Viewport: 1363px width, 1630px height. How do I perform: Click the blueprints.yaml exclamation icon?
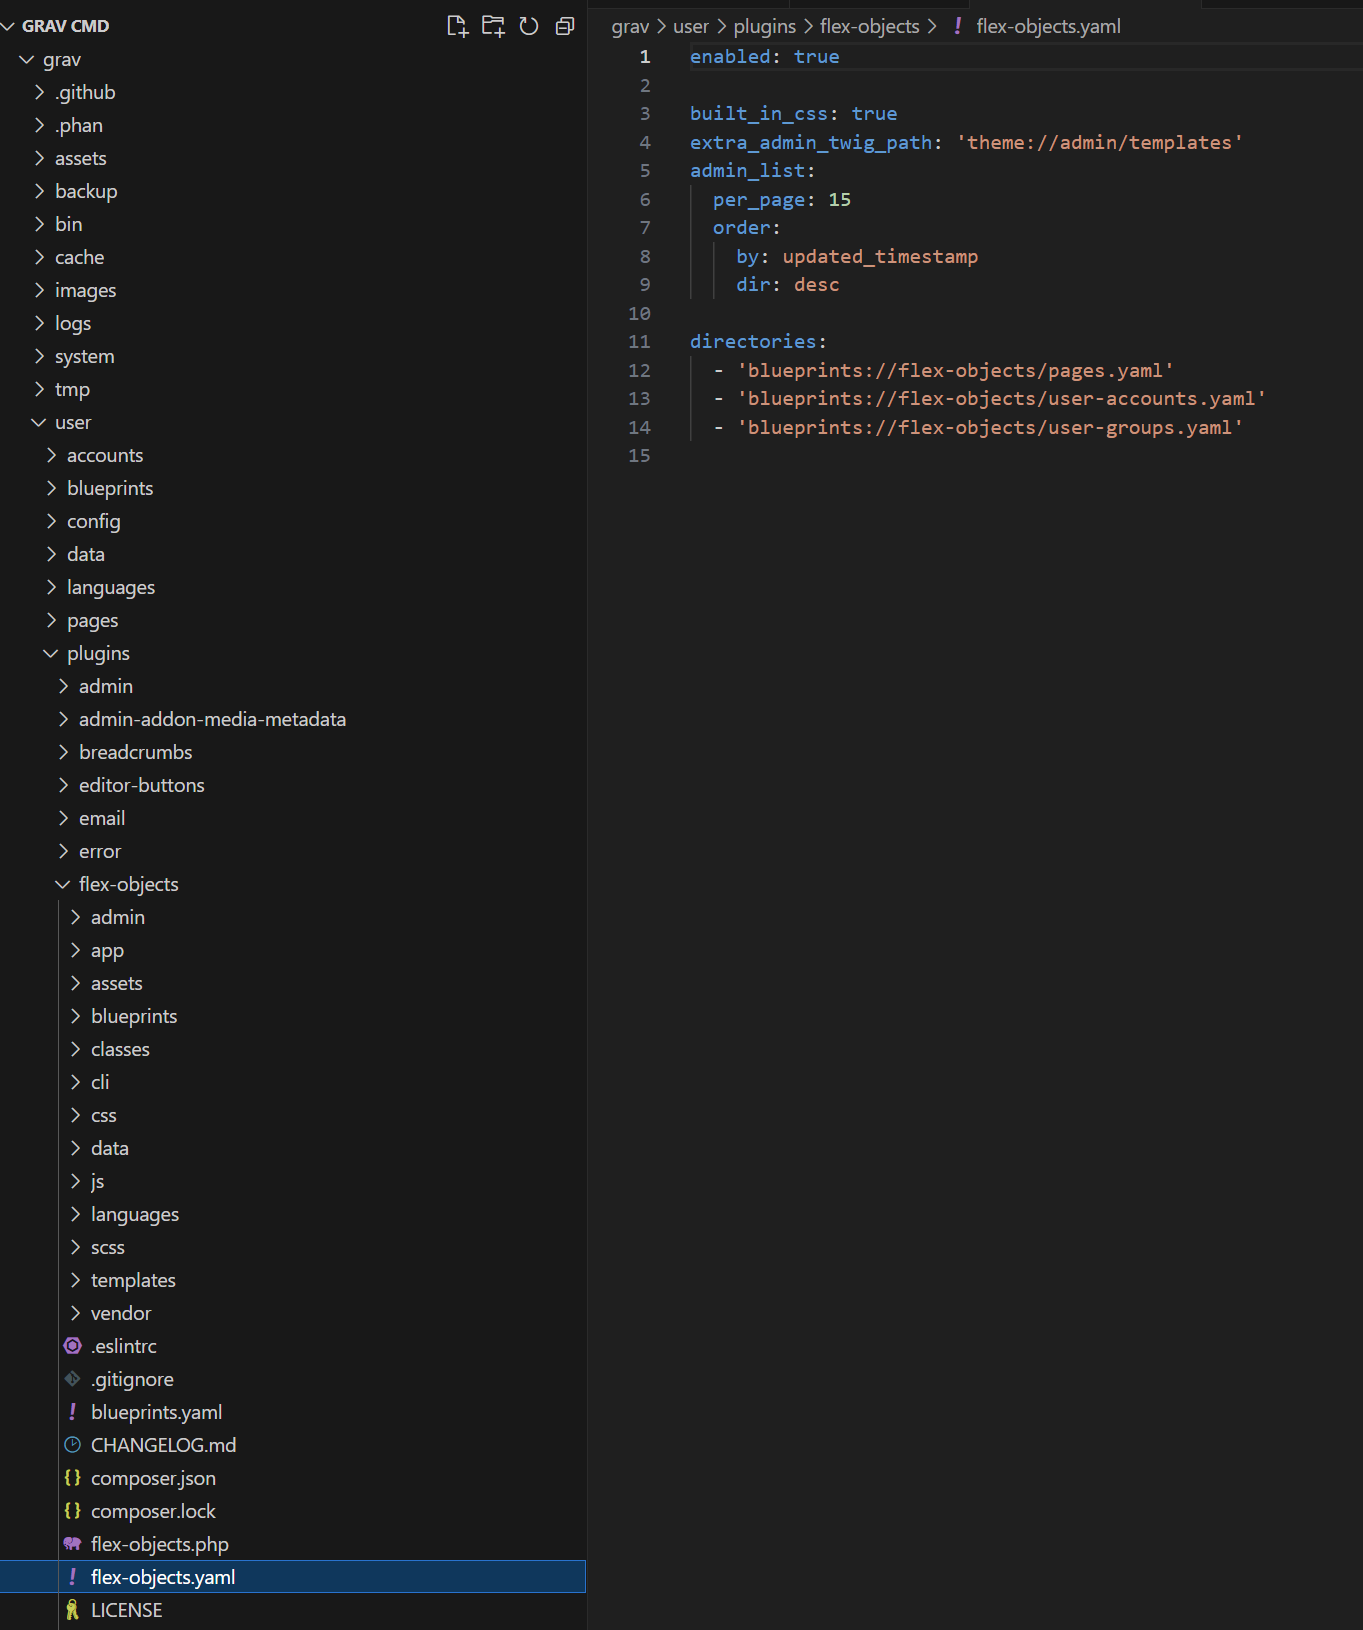tap(73, 1412)
